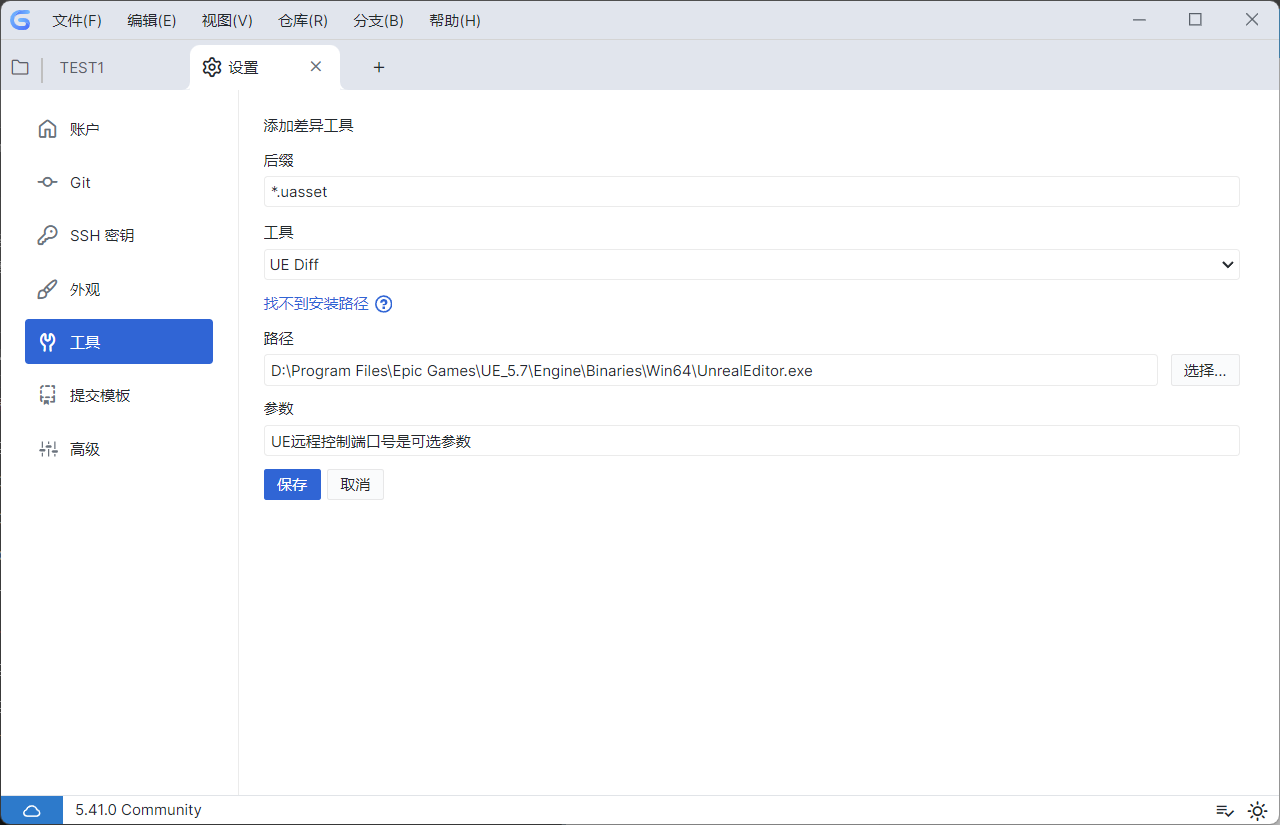Click the question mark help icon
Screen dimensions: 1280x825
(x=383, y=303)
